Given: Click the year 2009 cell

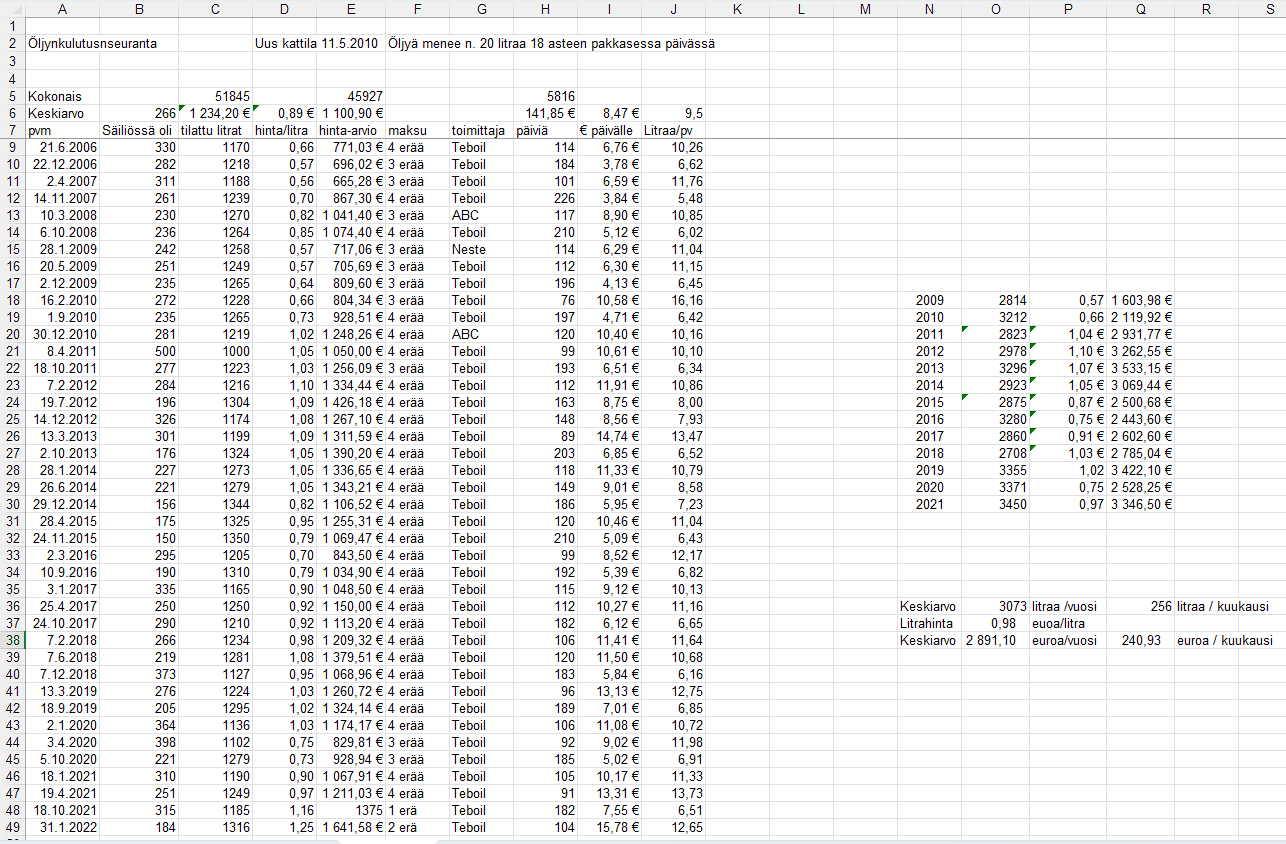Looking at the screenshot, I should tap(929, 300).
